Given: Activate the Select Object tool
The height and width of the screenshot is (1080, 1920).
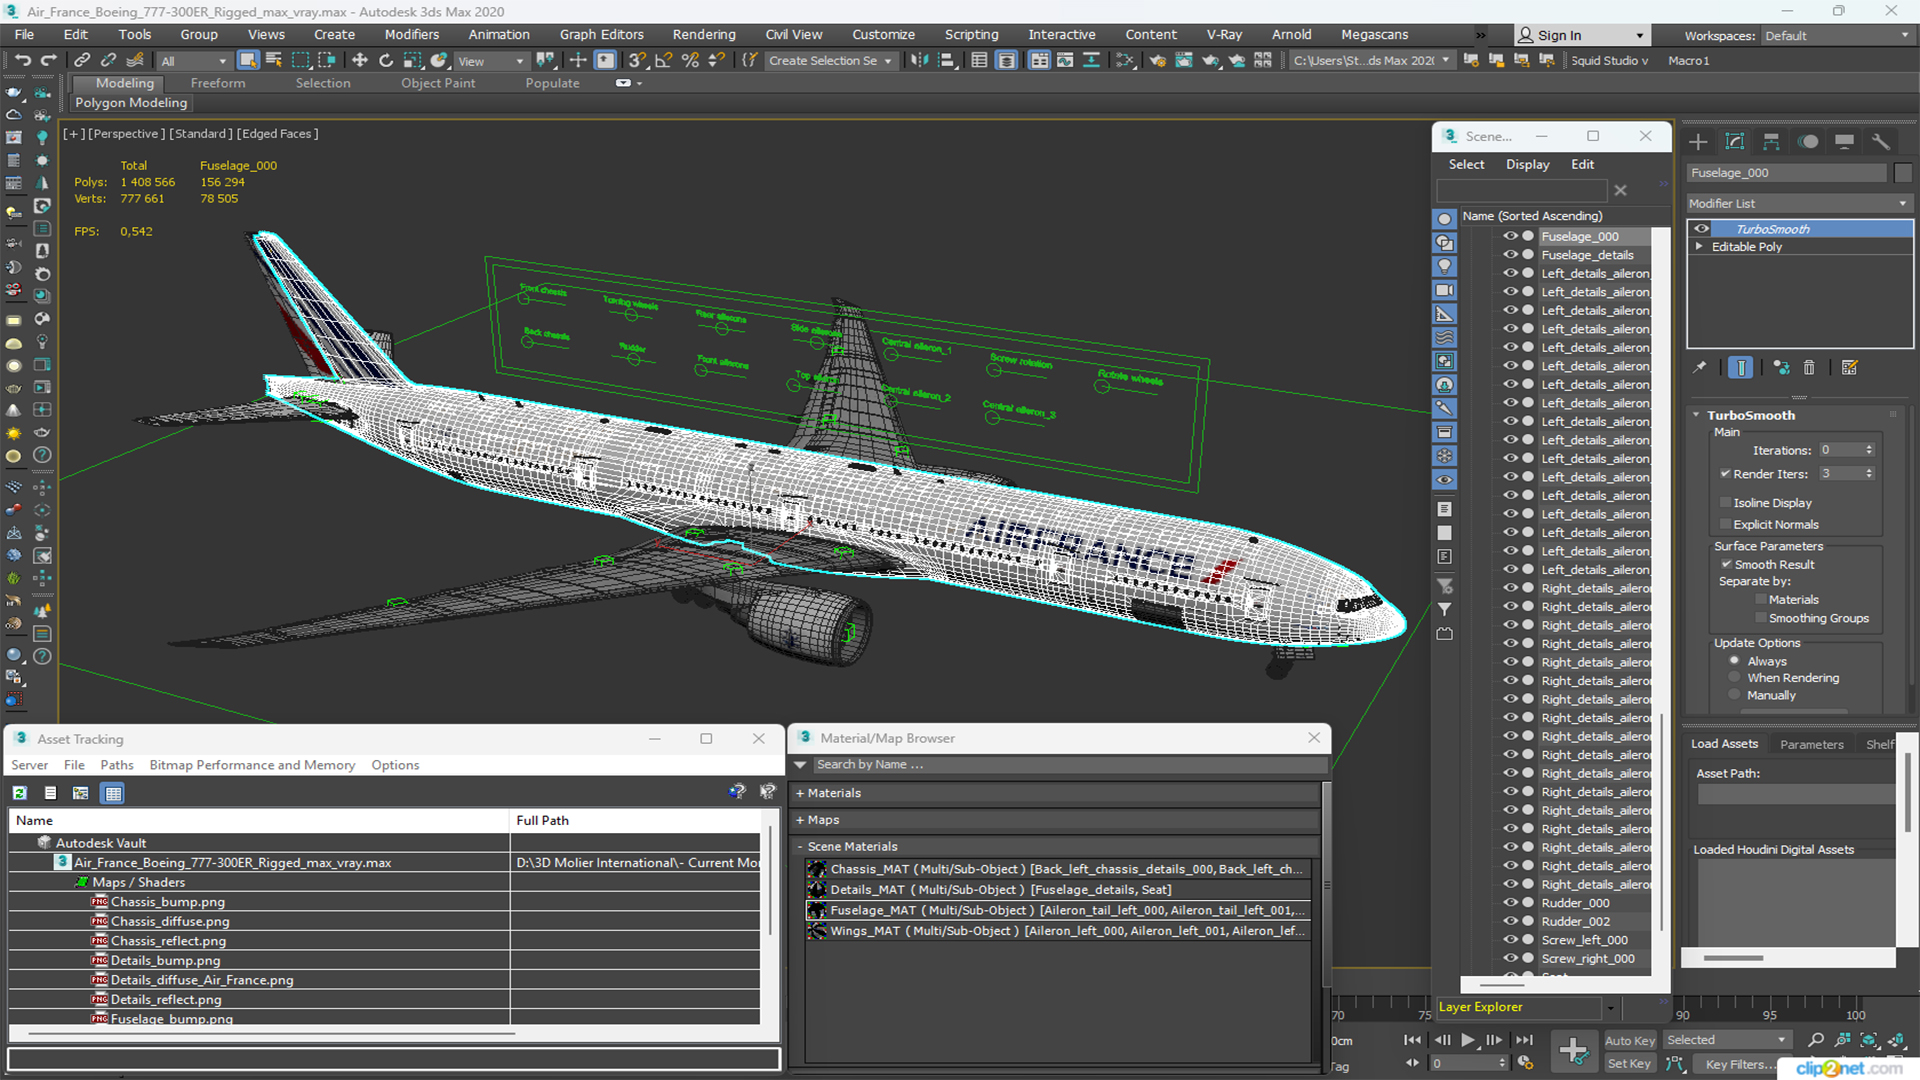Looking at the screenshot, I should 248,61.
